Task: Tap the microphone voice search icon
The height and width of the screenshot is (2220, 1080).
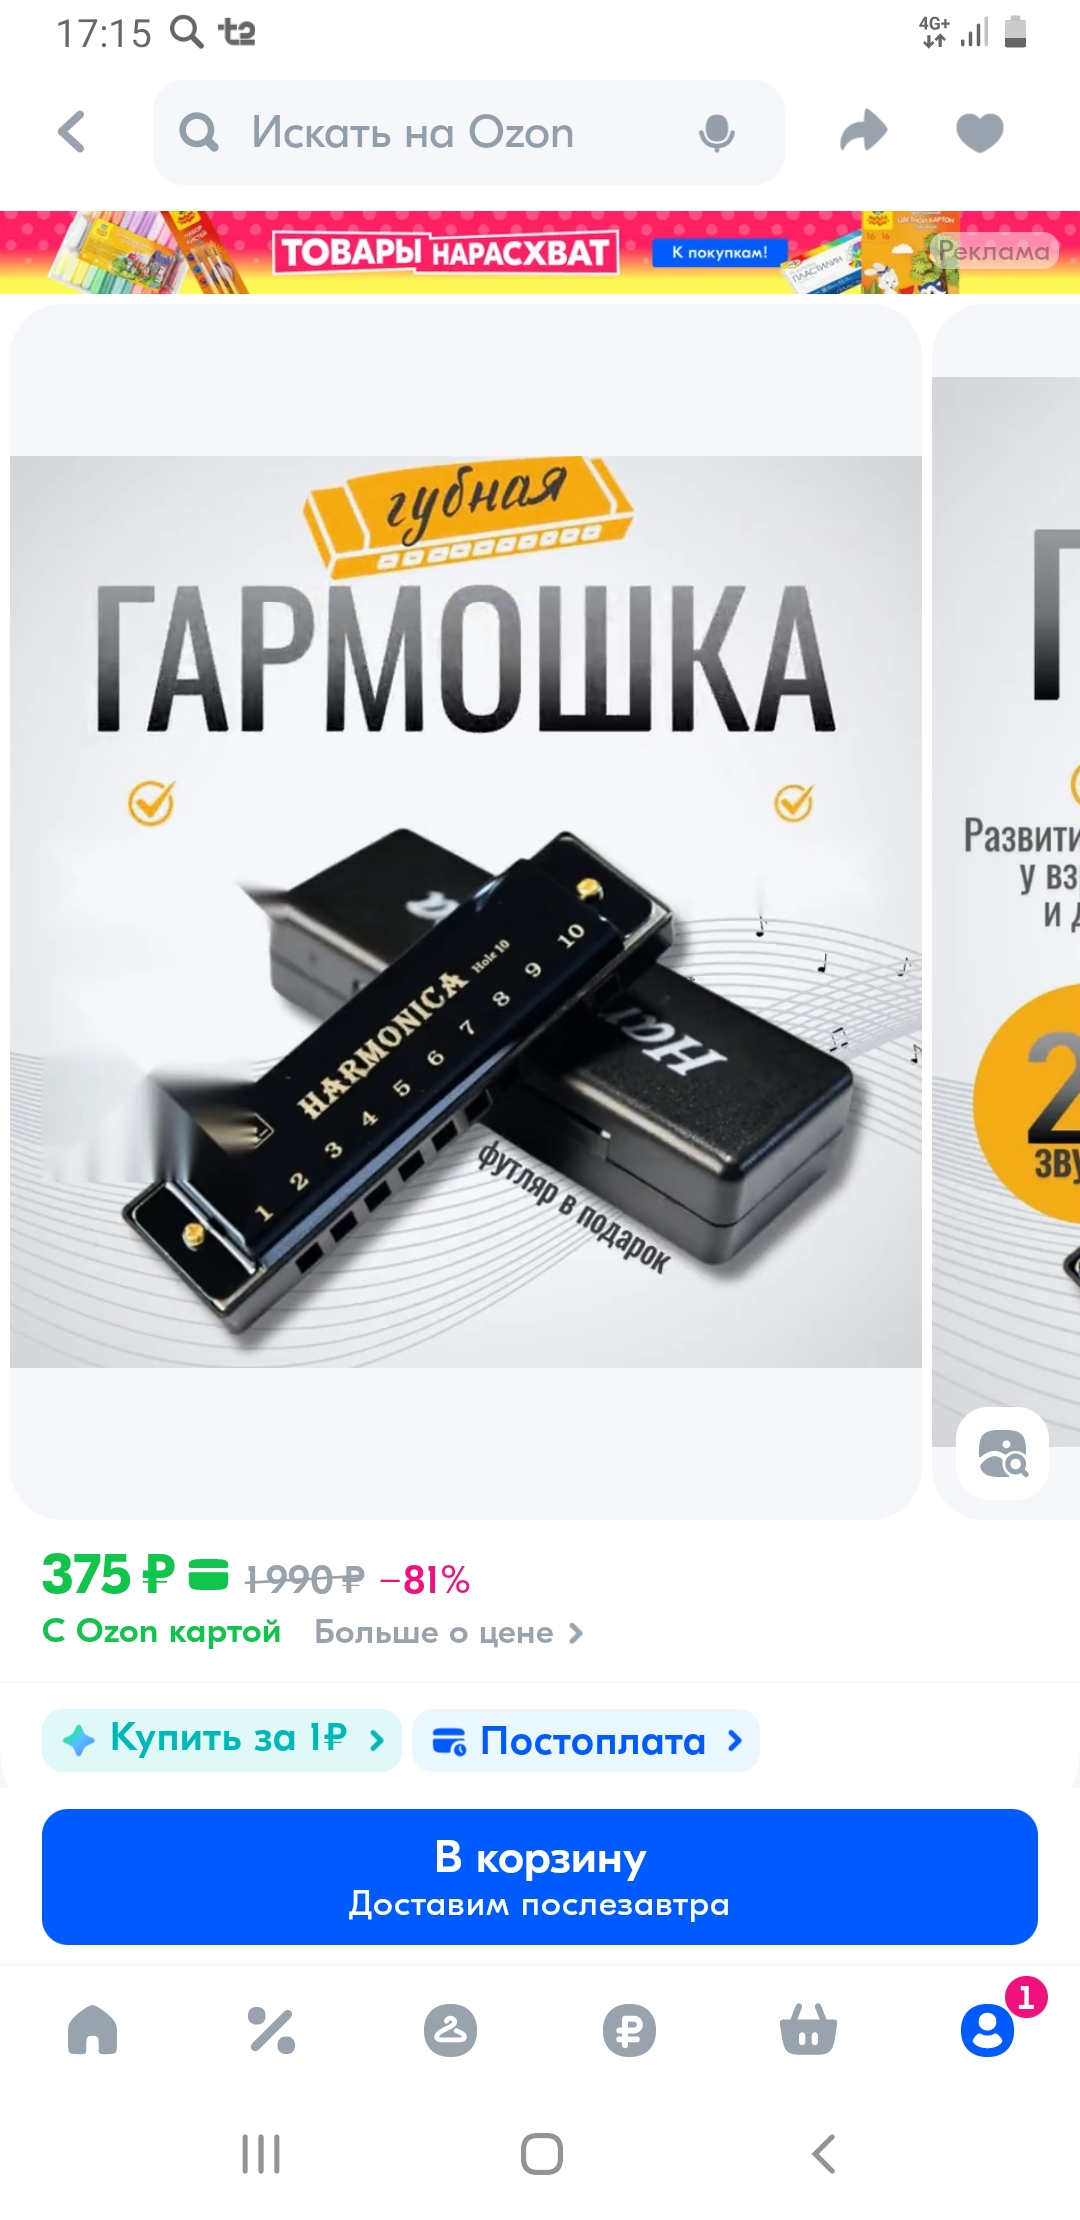Action: 716,133
